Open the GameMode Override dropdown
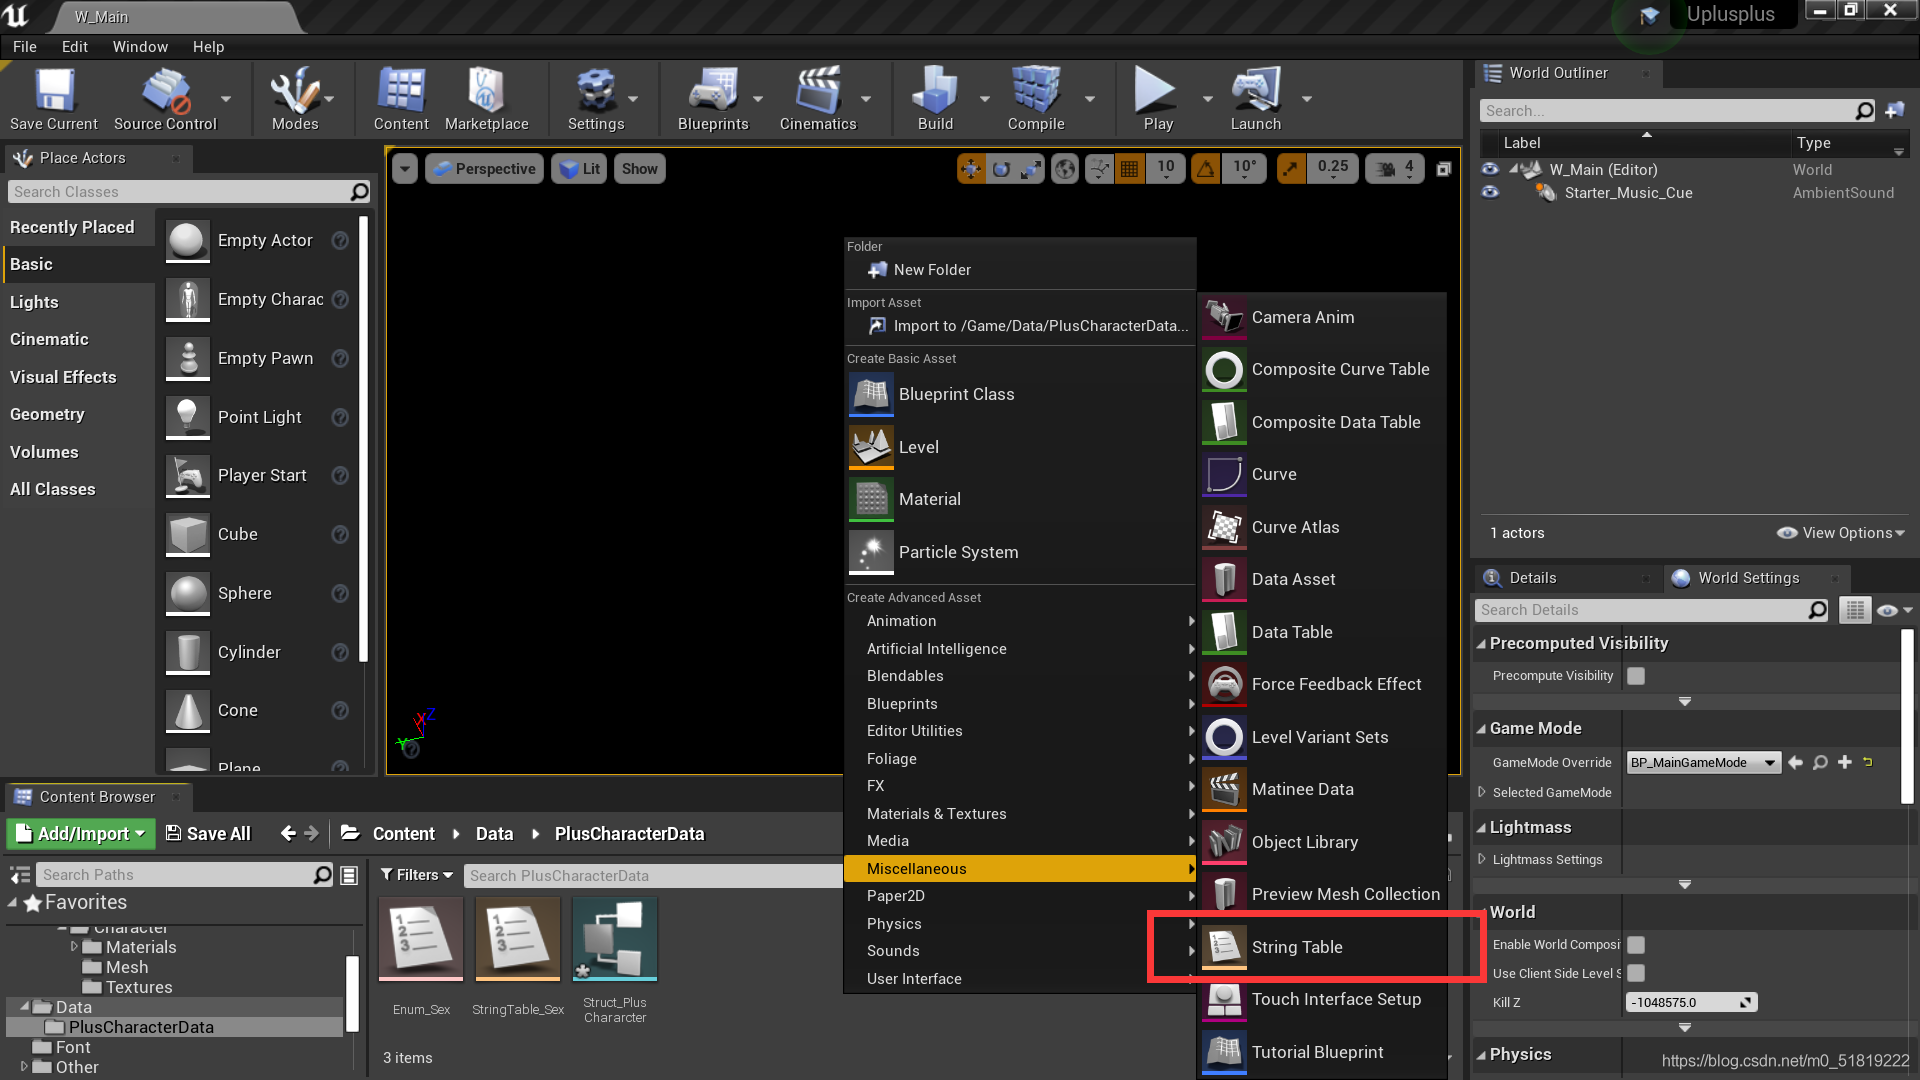1920x1080 pixels. (x=1703, y=763)
